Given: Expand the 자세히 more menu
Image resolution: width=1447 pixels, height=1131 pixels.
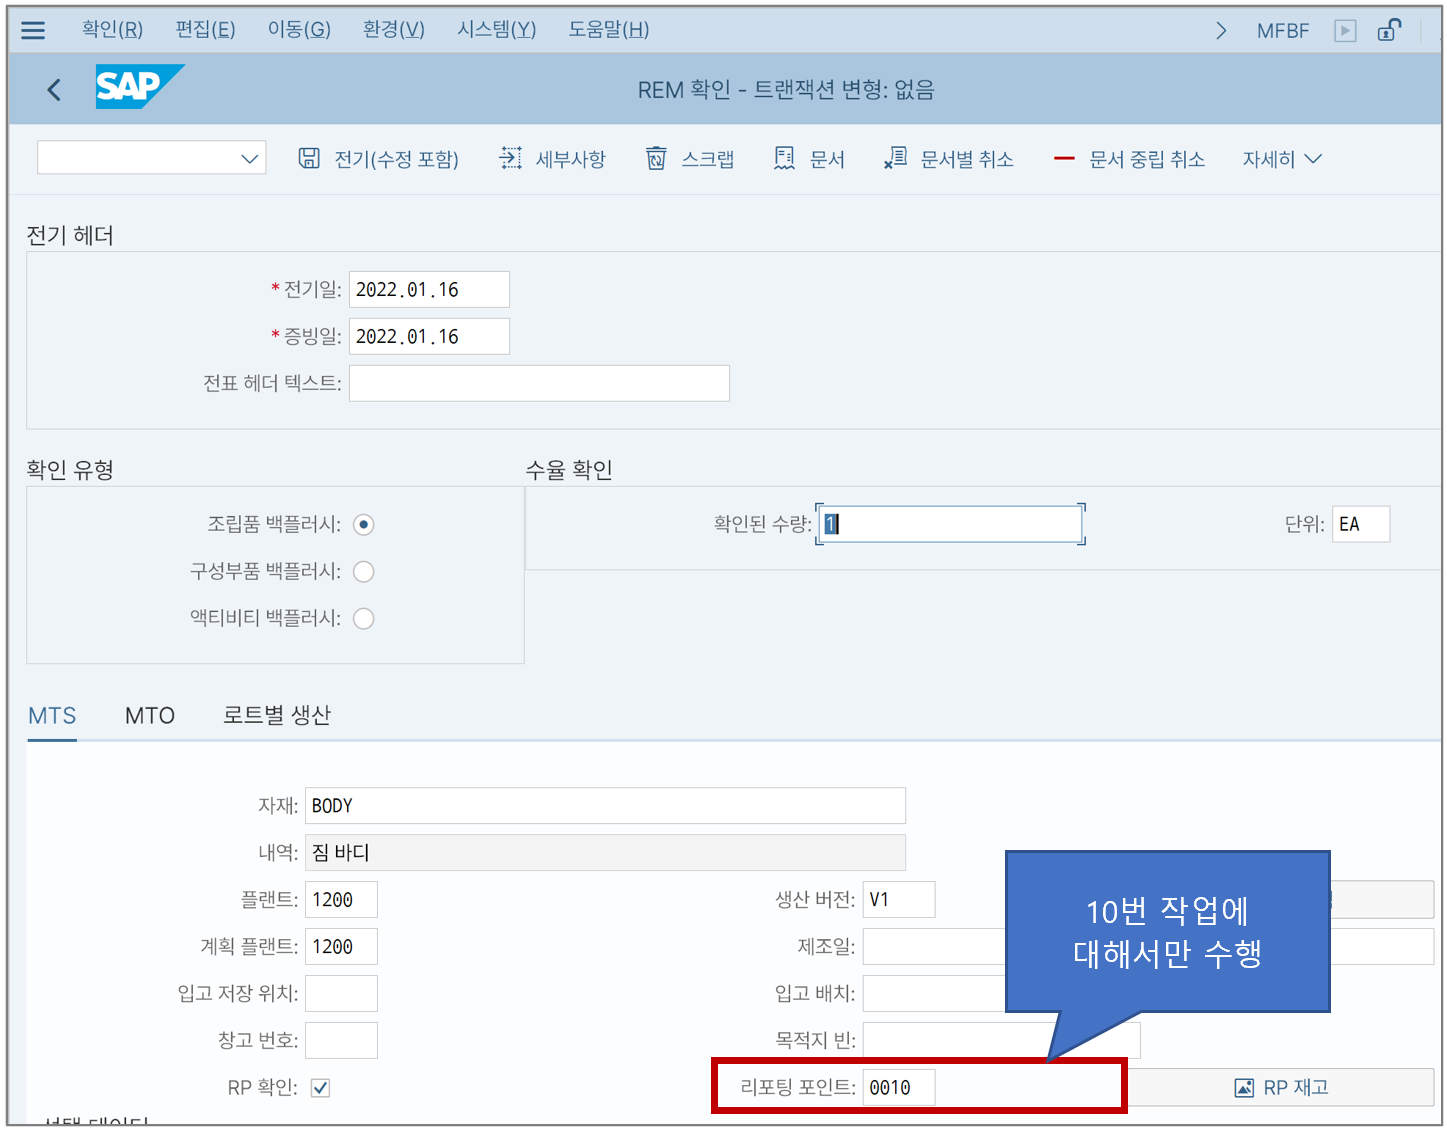Looking at the screenshot, I should 1282,159.
